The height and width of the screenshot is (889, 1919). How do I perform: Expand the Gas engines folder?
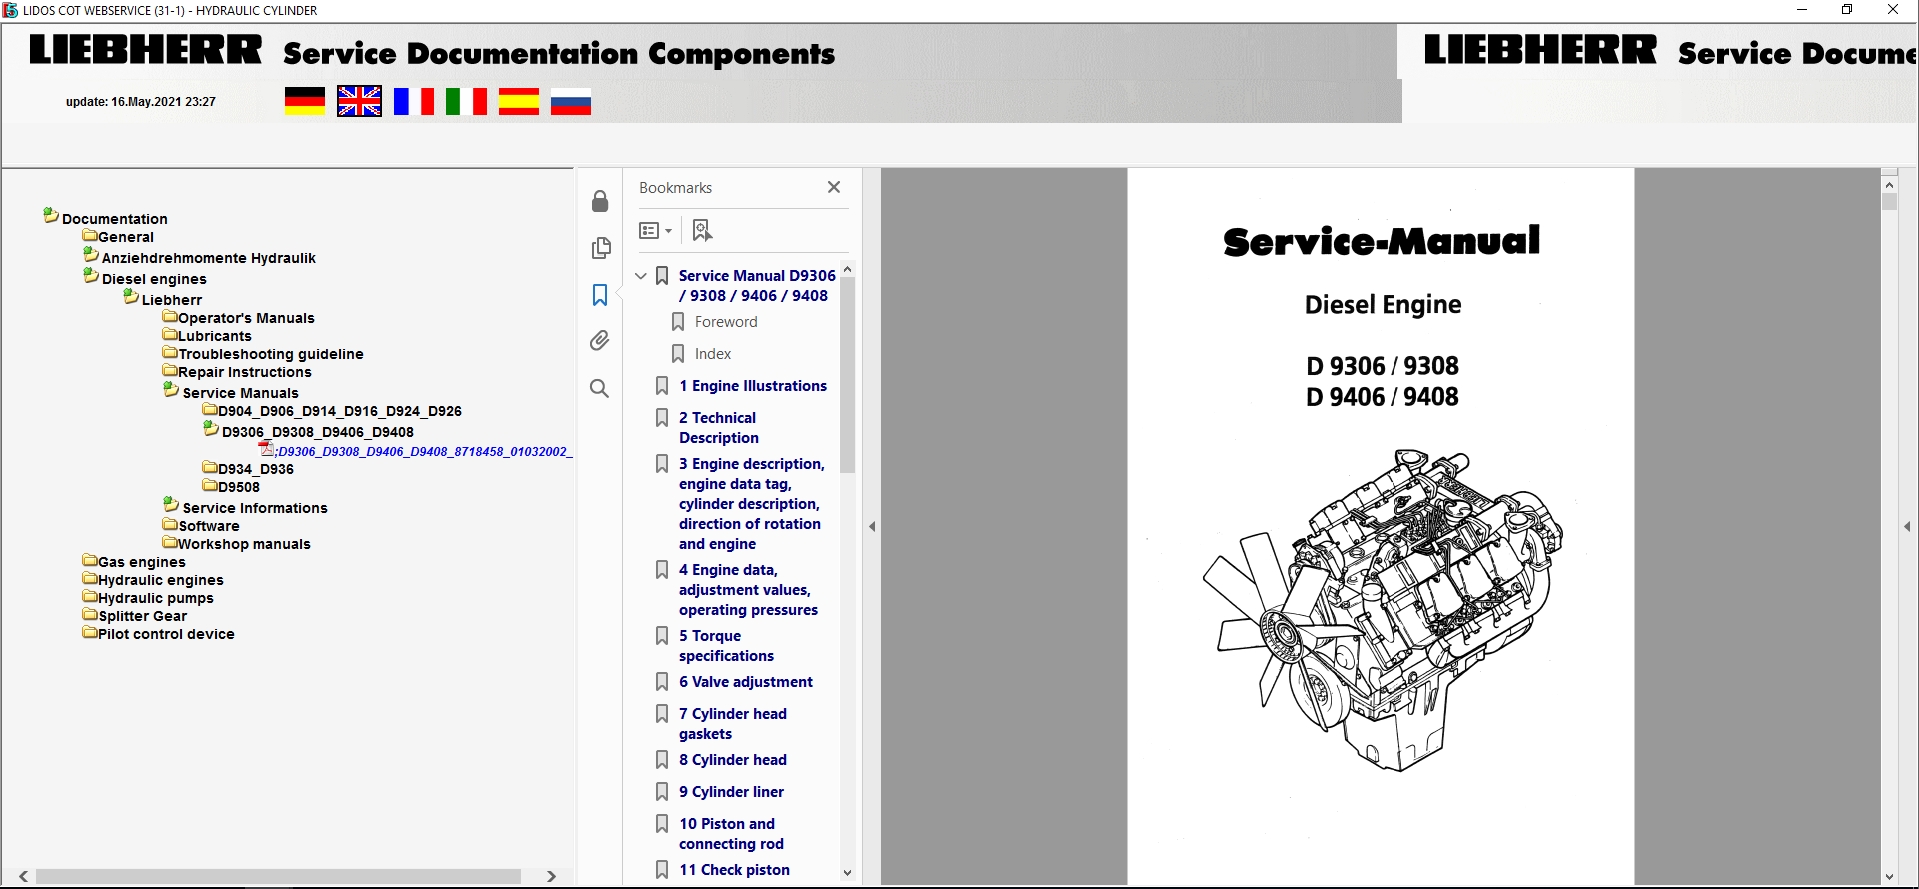coord(90,561)
